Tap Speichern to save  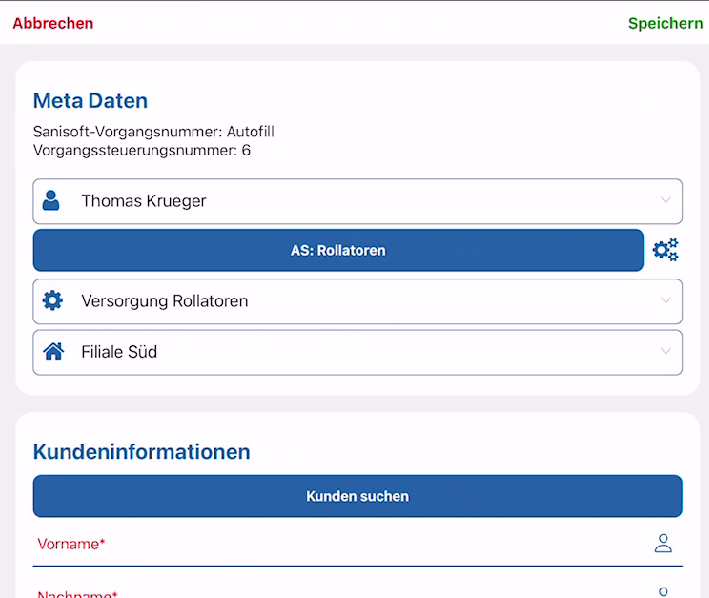point(666,24)
